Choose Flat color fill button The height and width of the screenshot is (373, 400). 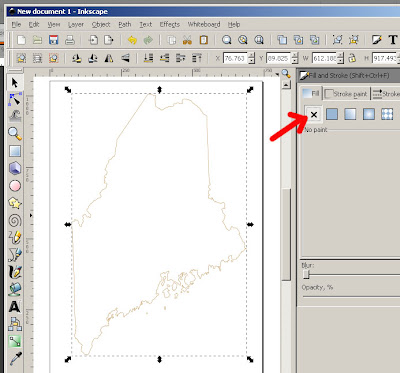pyautogui.click(x=332, y=114)
